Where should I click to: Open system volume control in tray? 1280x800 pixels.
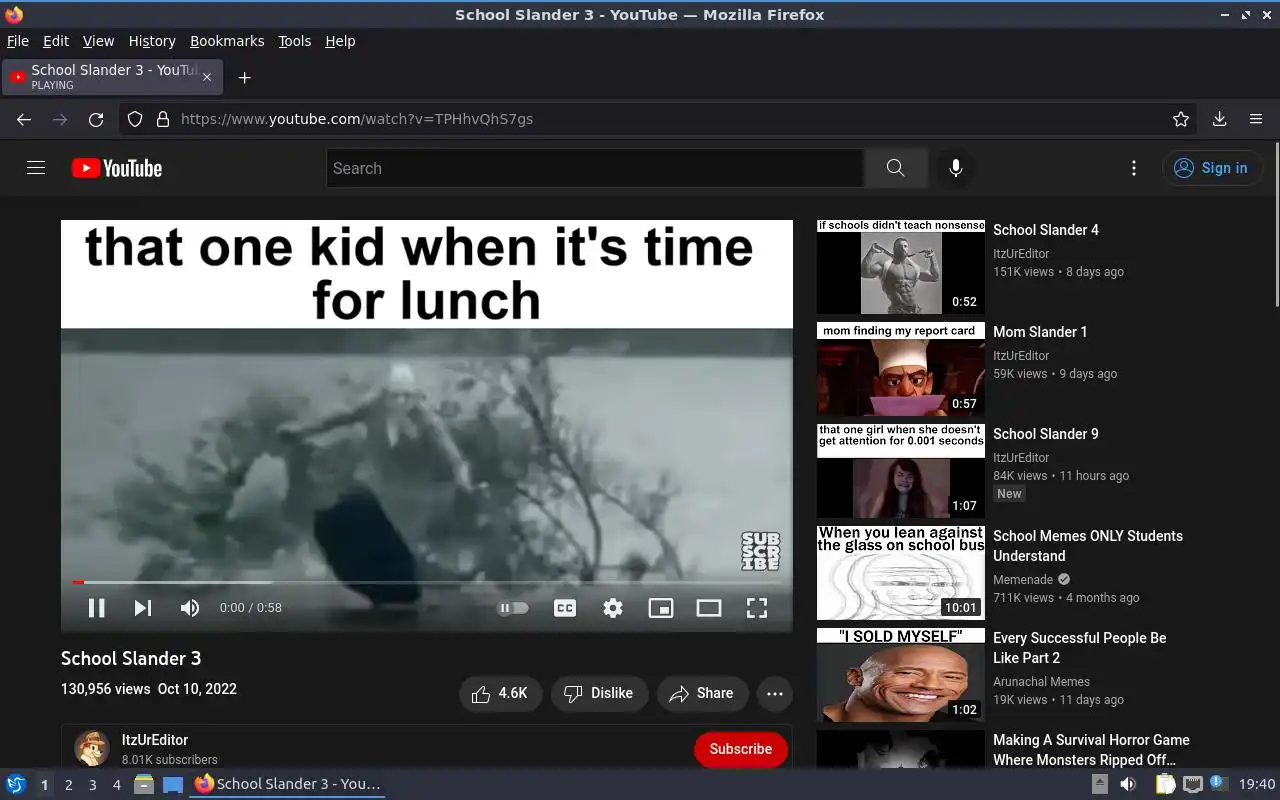tap(1128, 784)
